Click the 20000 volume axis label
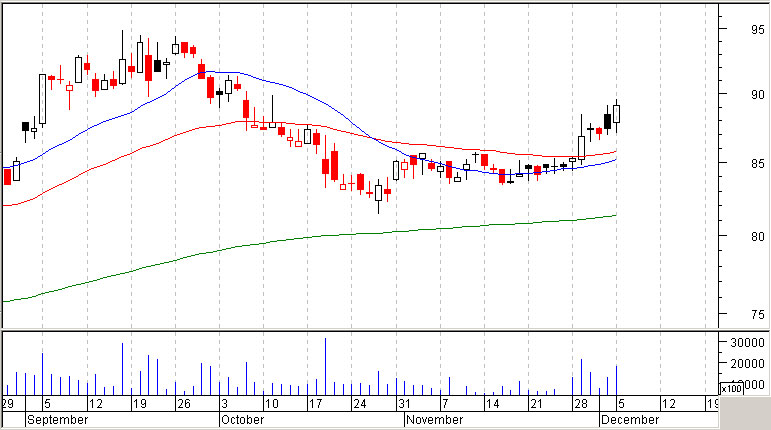This screenshot has width=771, height=430. coord(747,364)
